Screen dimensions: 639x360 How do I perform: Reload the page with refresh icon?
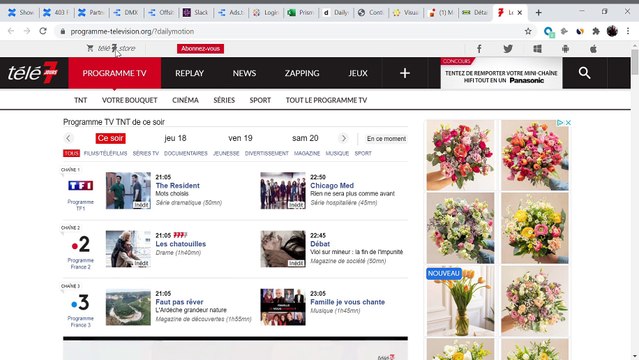[43, 31]
